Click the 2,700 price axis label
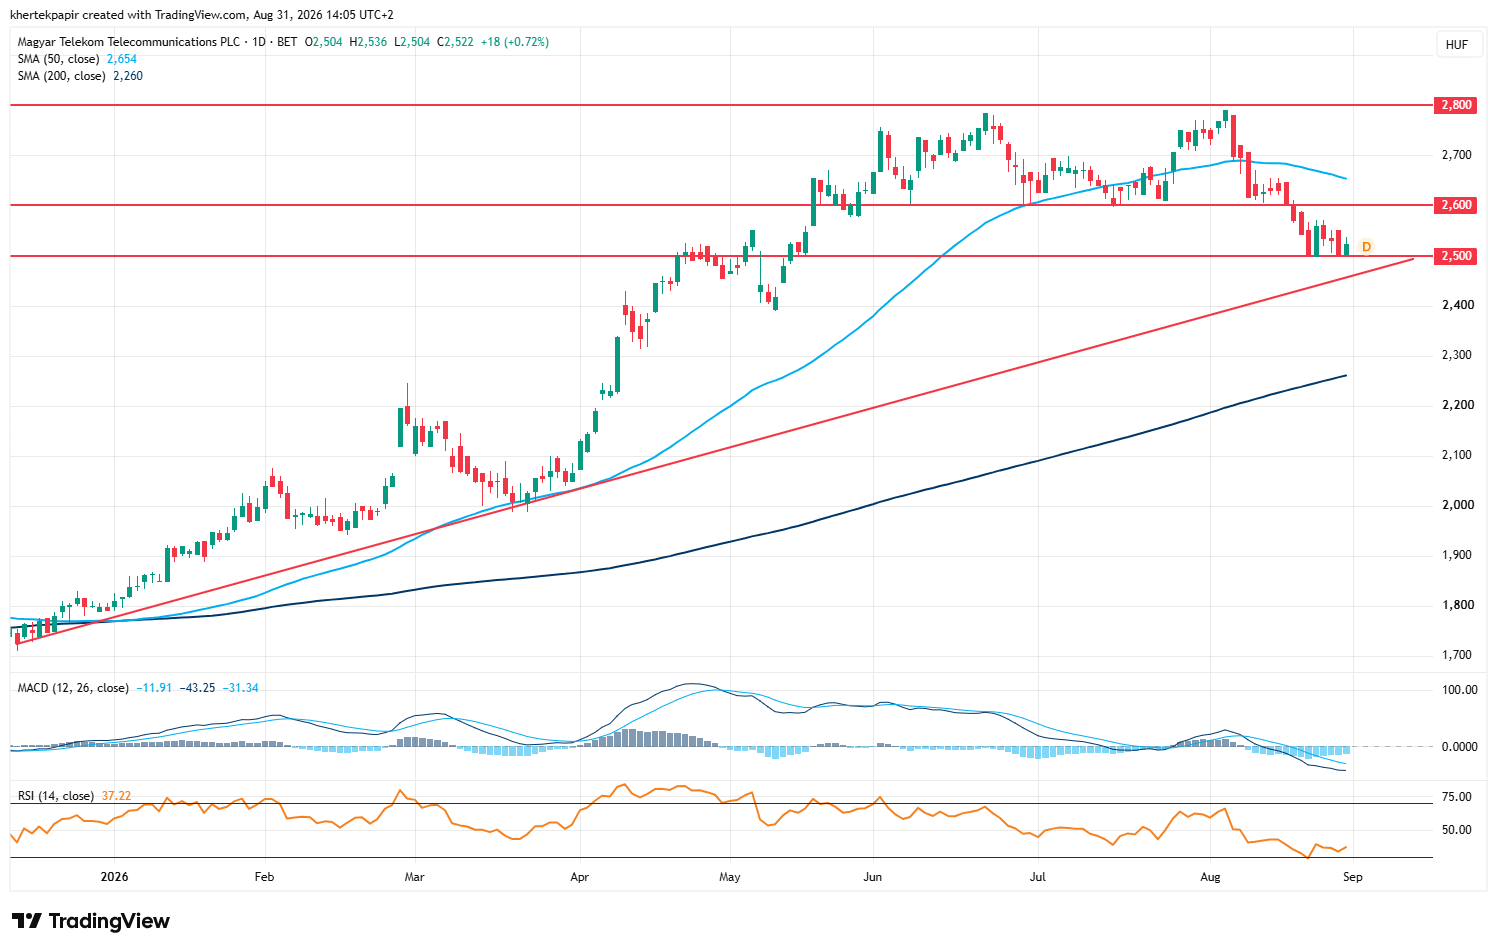 click(1457, 155)
